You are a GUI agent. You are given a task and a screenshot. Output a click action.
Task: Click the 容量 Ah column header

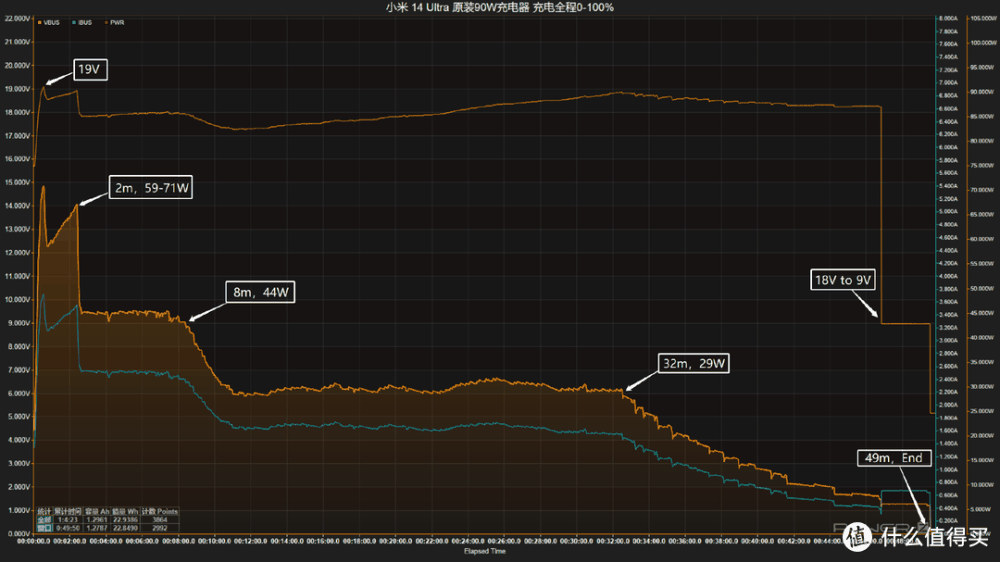[99, 510]
